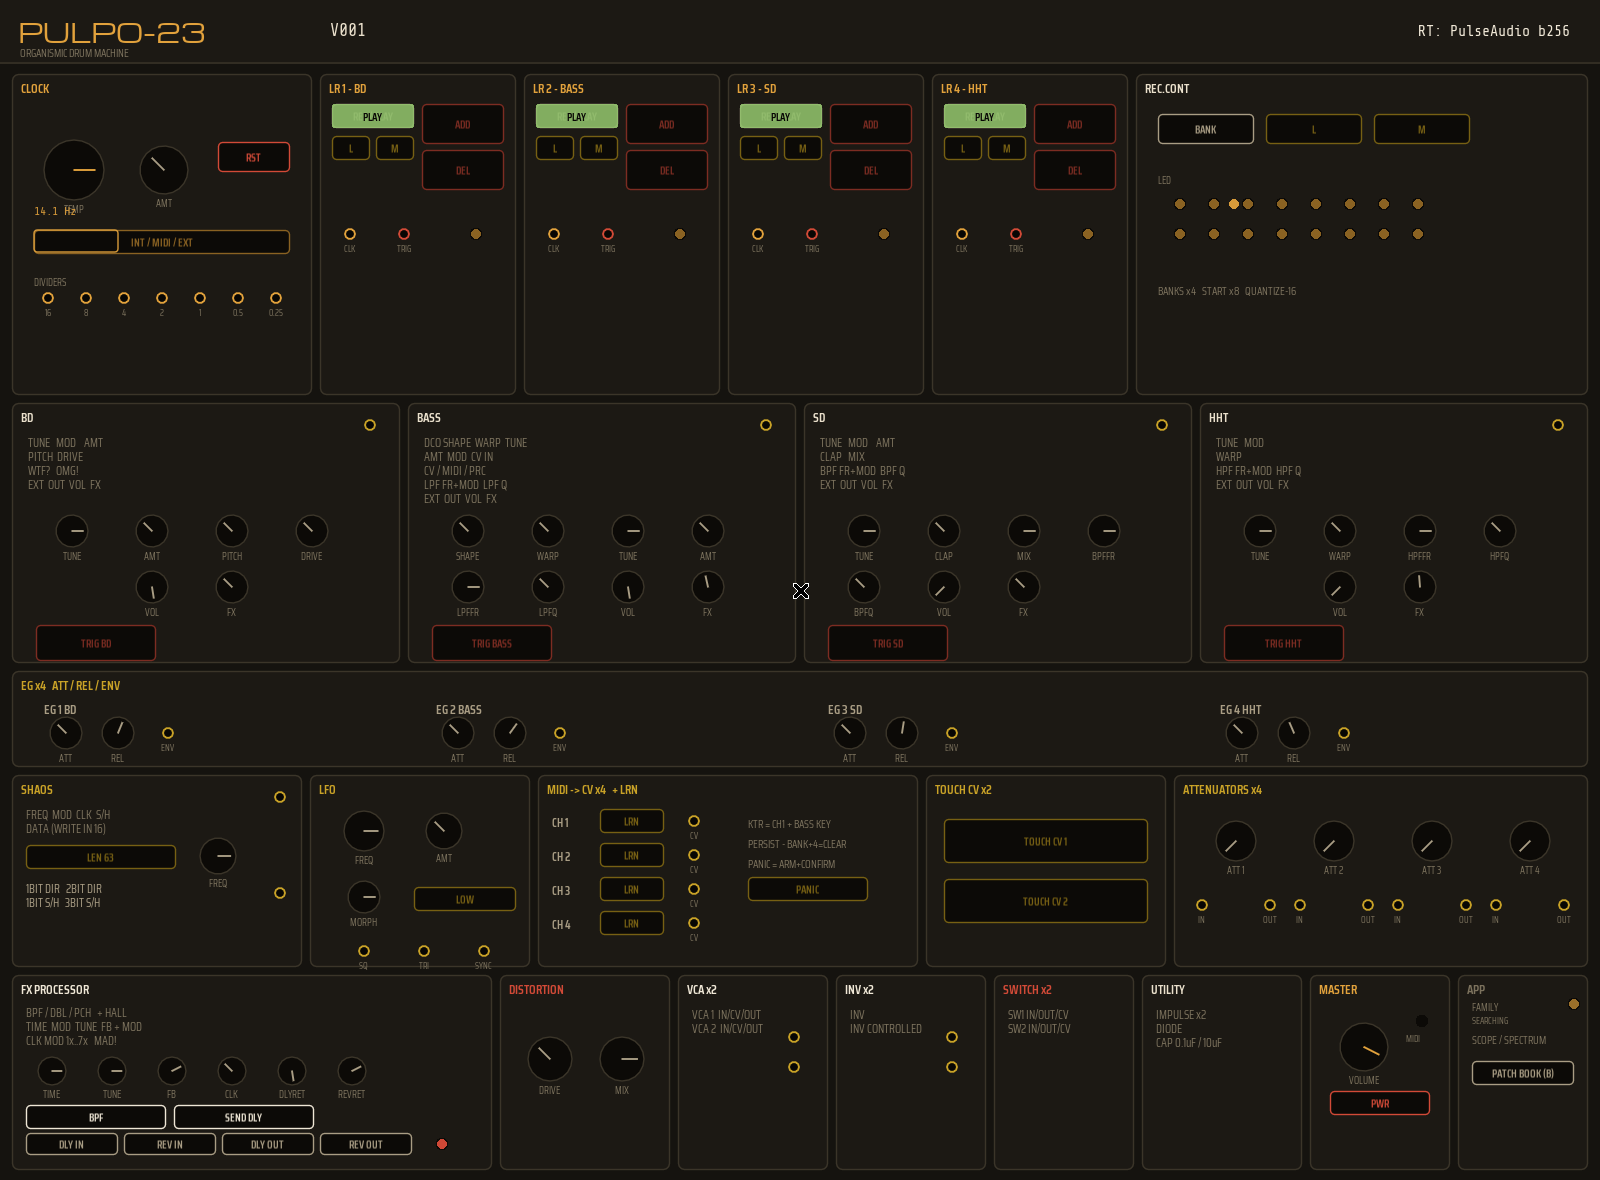Click the CLK jack of LR1 - BD
1600x1180 pixels.
tap(350, 234)
